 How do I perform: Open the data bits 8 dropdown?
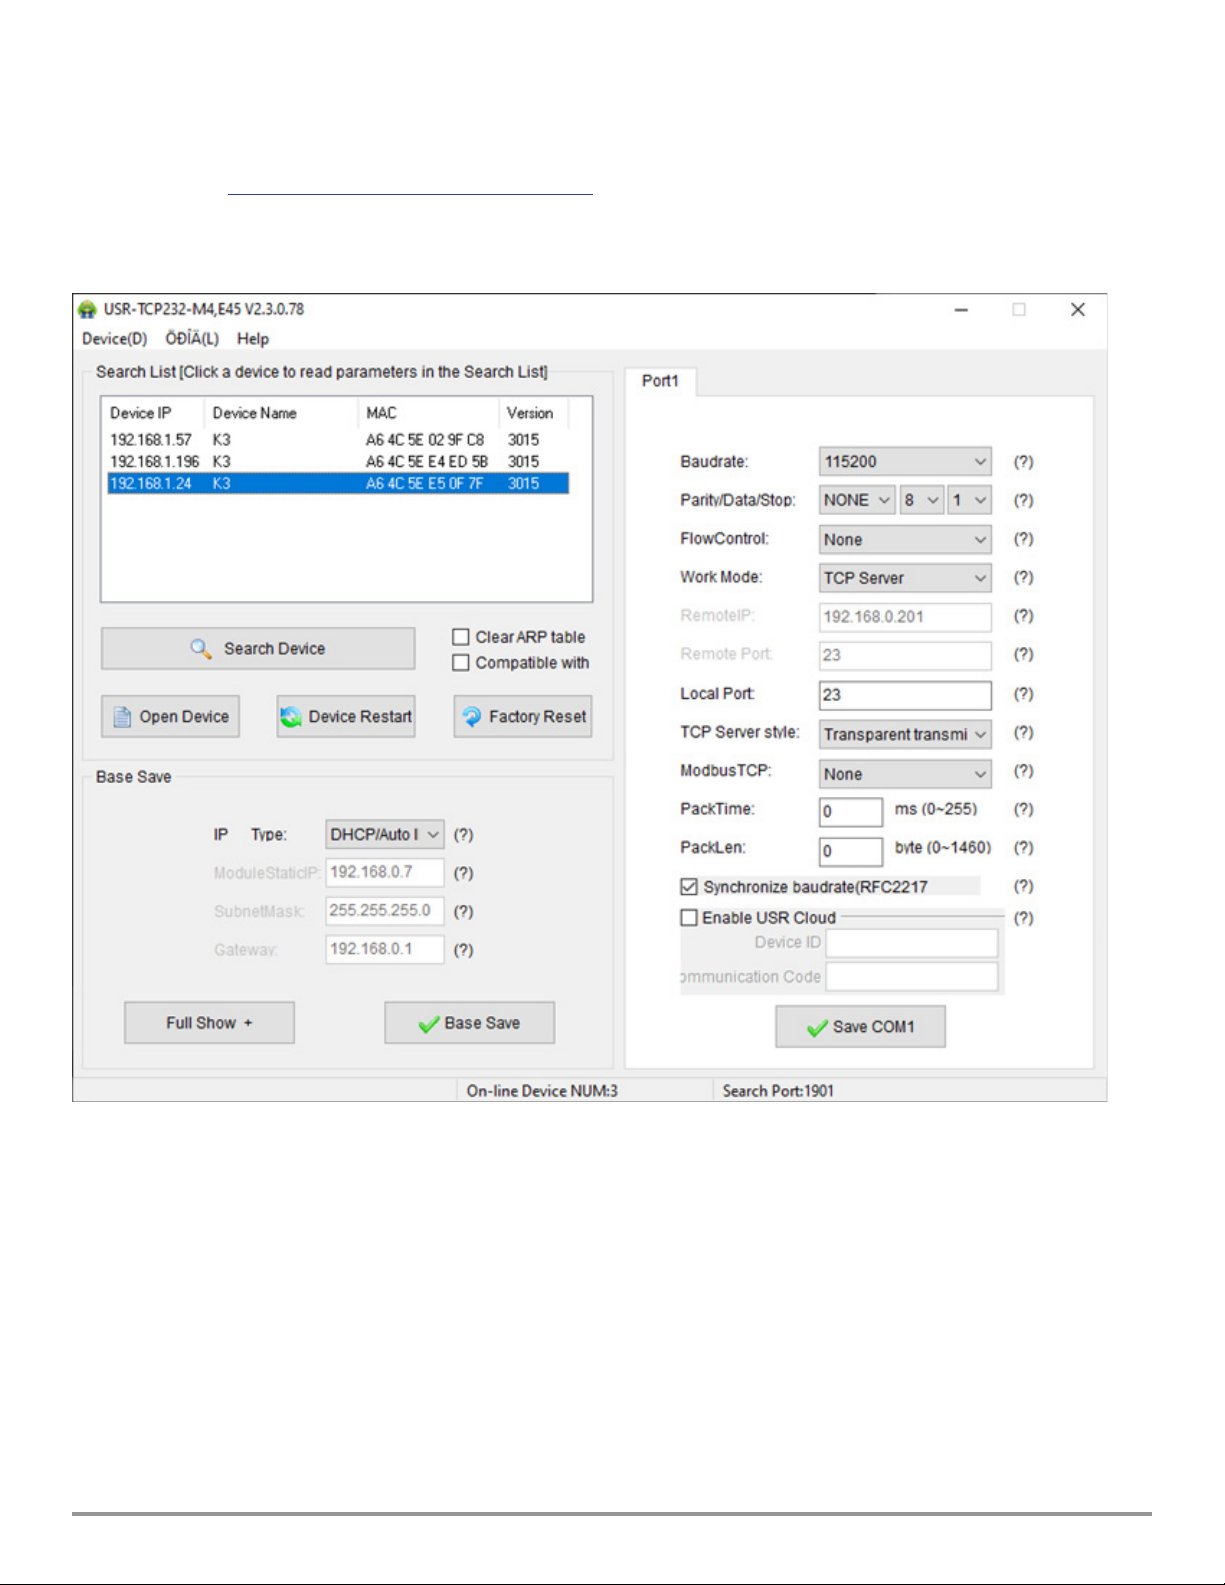921,500
